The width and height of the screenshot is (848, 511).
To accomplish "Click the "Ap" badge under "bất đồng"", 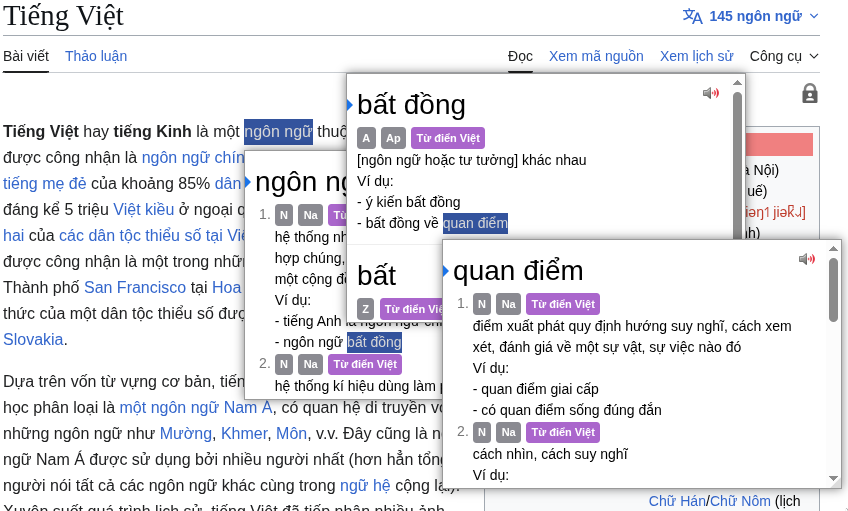I will click(393, 138).
